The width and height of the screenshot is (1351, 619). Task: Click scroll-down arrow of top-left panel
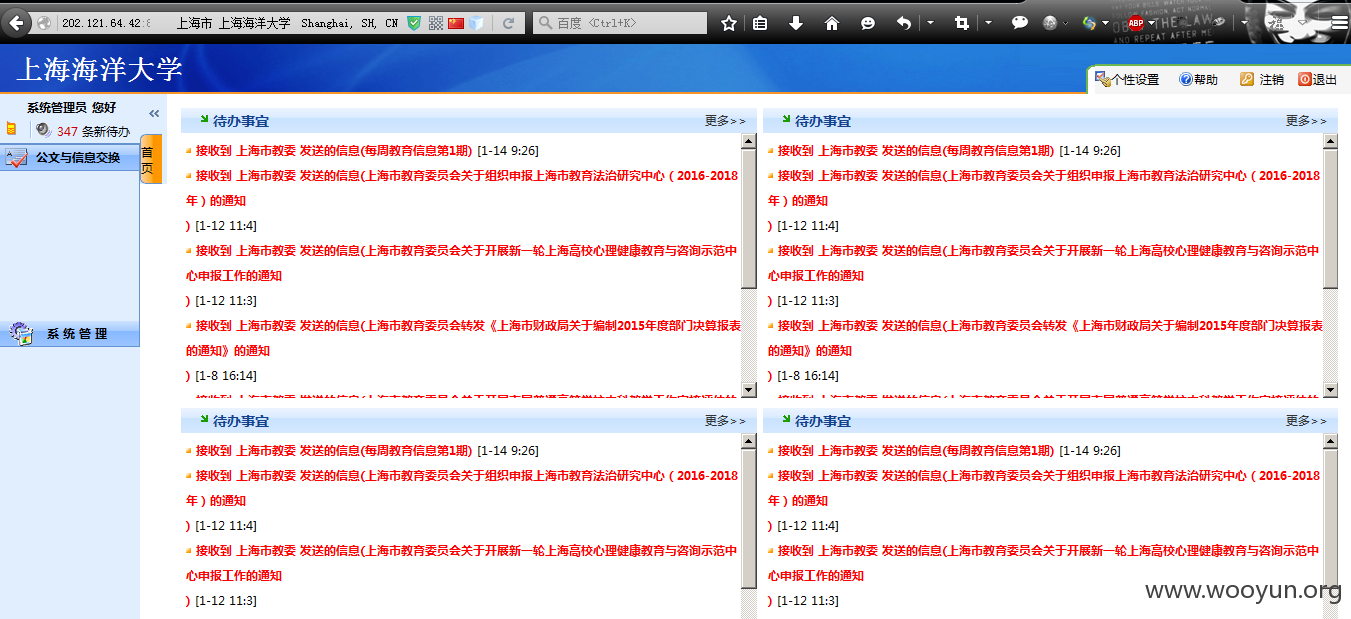[x=749, y=390]
